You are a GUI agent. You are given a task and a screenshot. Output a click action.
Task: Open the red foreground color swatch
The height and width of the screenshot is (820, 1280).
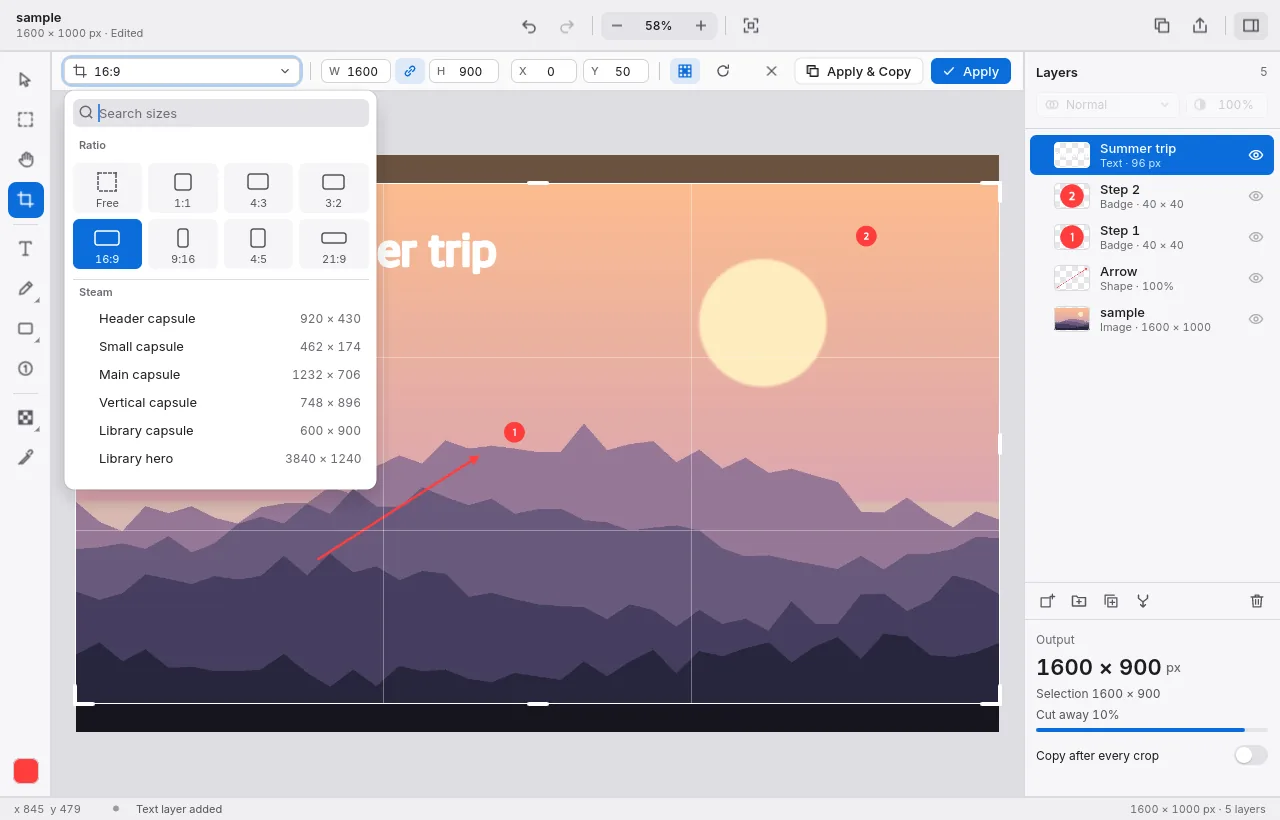[26, 771]
